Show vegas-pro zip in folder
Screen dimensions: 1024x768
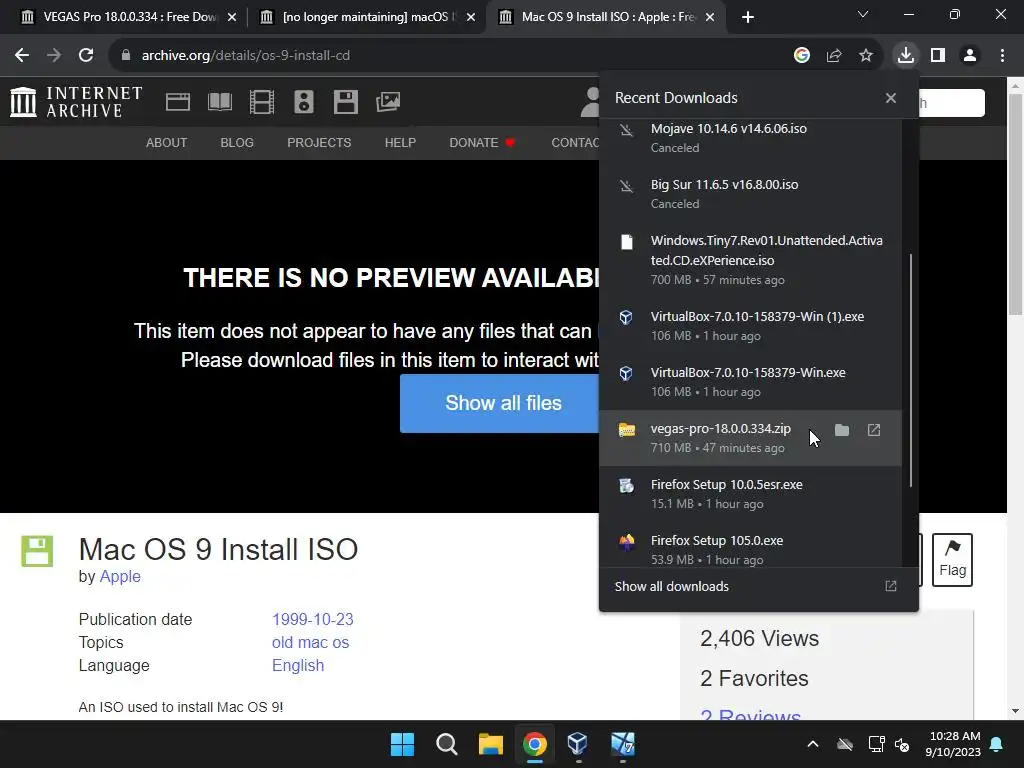pos(842,430)
